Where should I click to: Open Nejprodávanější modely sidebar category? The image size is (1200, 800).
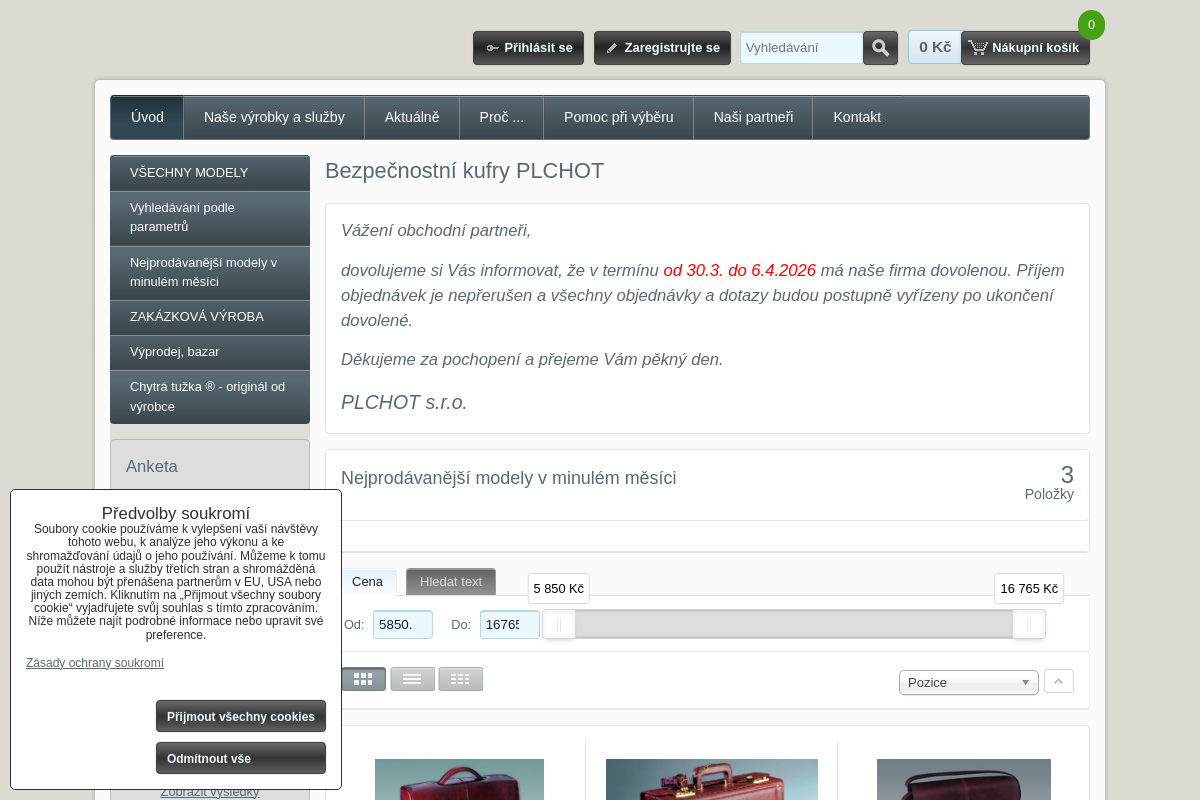pos(210,273)
